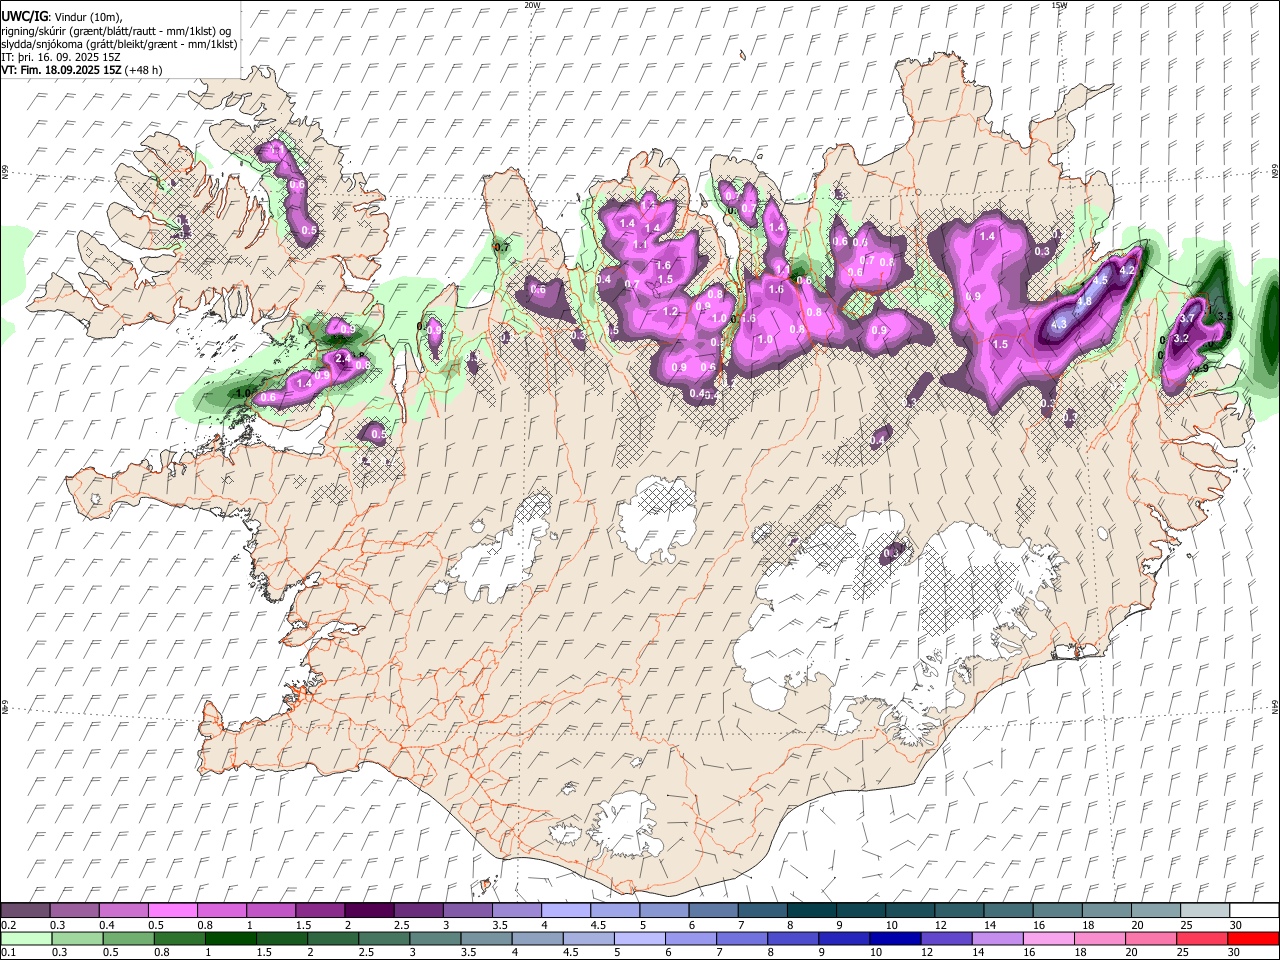
Task: Pick the 0.3–0.4 mauve snow legend swatch
Action: pos(76,911)
